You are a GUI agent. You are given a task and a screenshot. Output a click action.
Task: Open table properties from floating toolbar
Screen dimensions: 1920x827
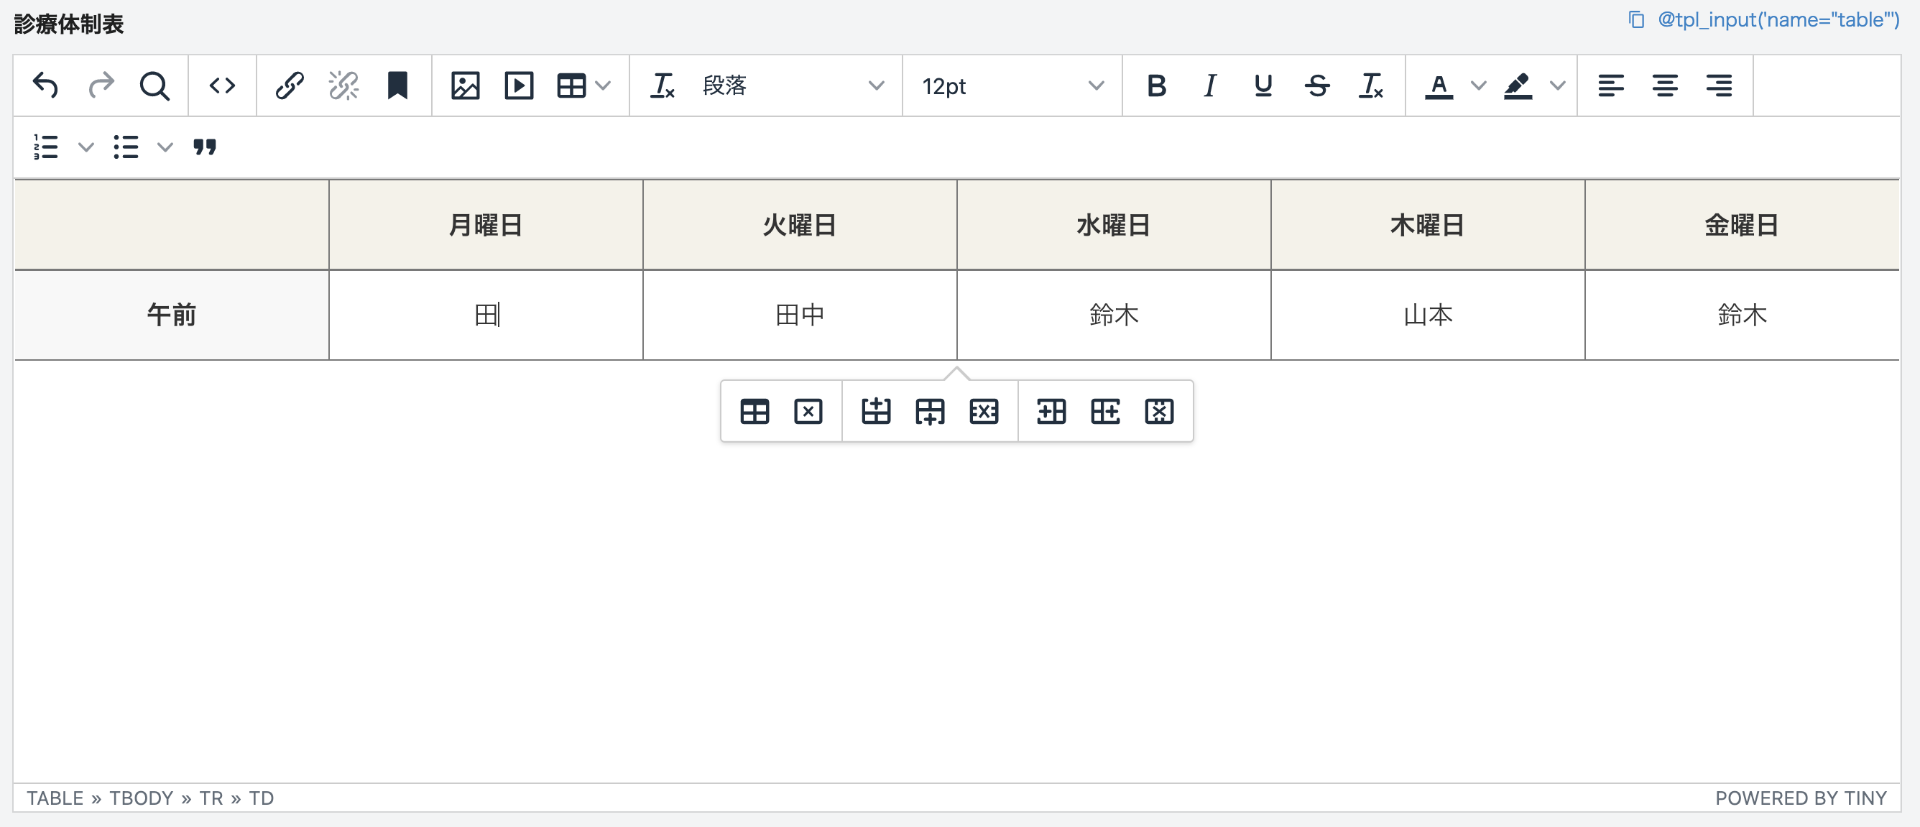(755, 411)
